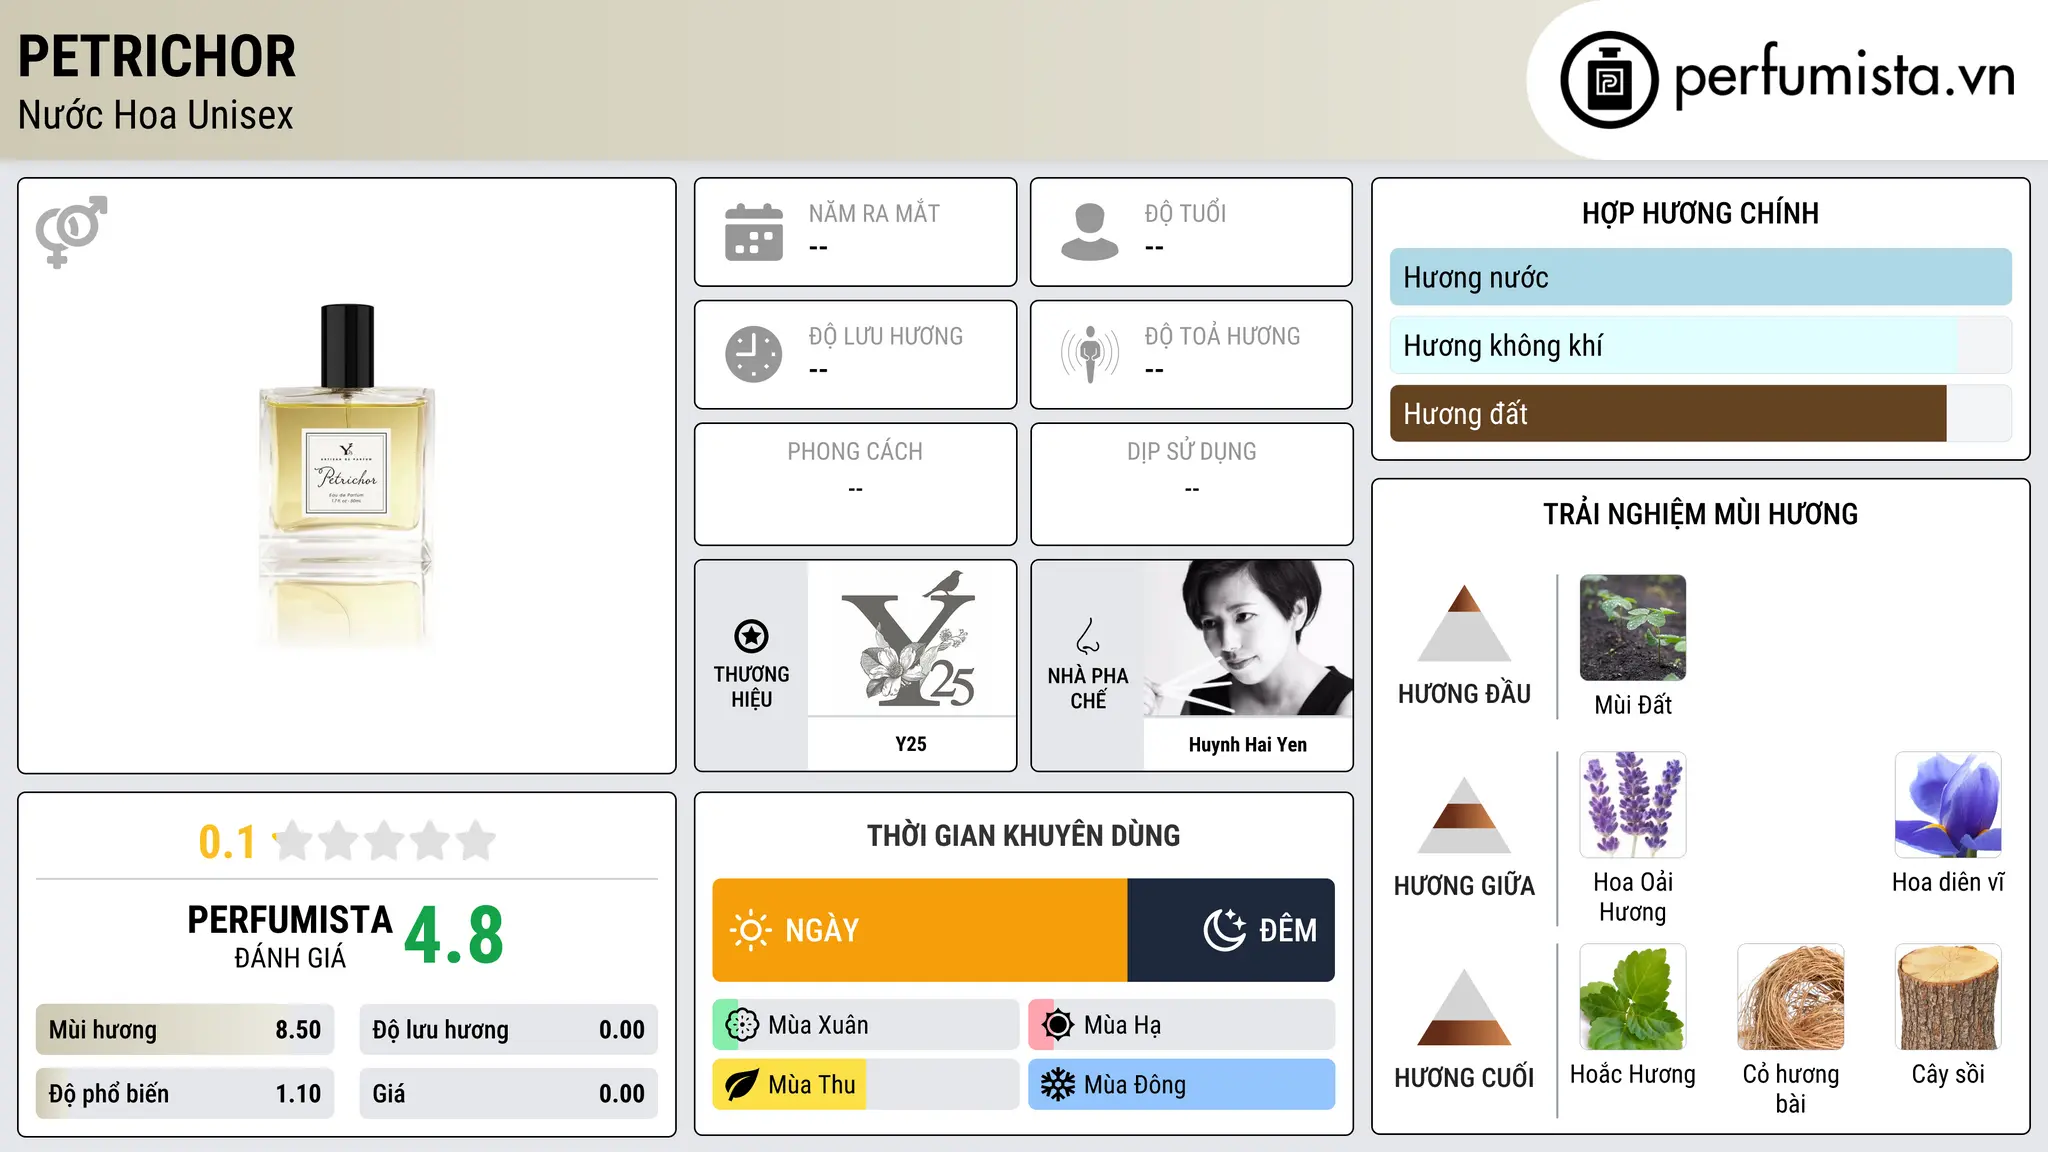This screenshot has height=1152, width=2048.
Task: Click the moon icon beside Đêm
Action: pyautogui.click(x=1225, y=930)
